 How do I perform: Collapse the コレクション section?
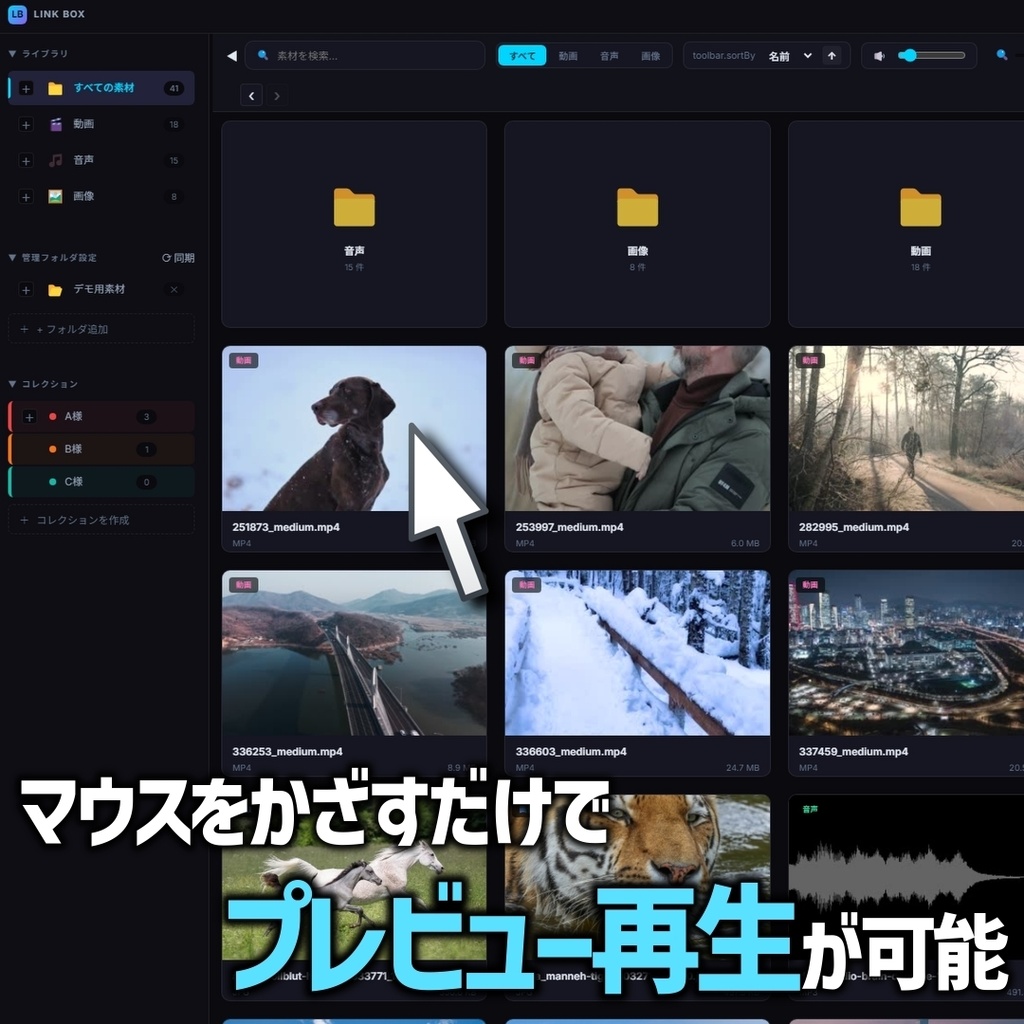click(12, 384)
